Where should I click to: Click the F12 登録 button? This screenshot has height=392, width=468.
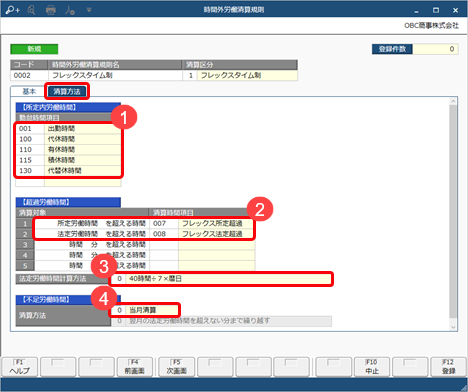(449, 367)
